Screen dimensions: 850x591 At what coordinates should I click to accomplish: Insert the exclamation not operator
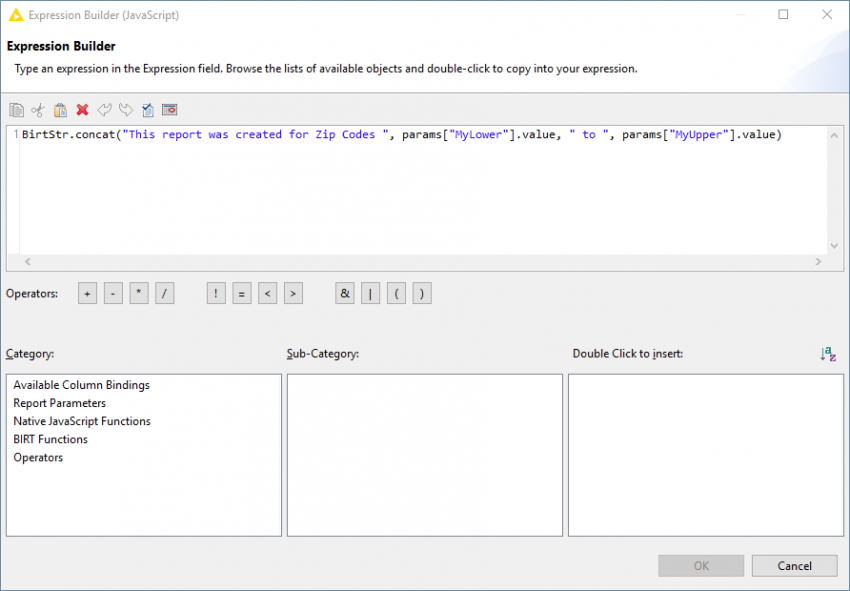click(216, 293)
